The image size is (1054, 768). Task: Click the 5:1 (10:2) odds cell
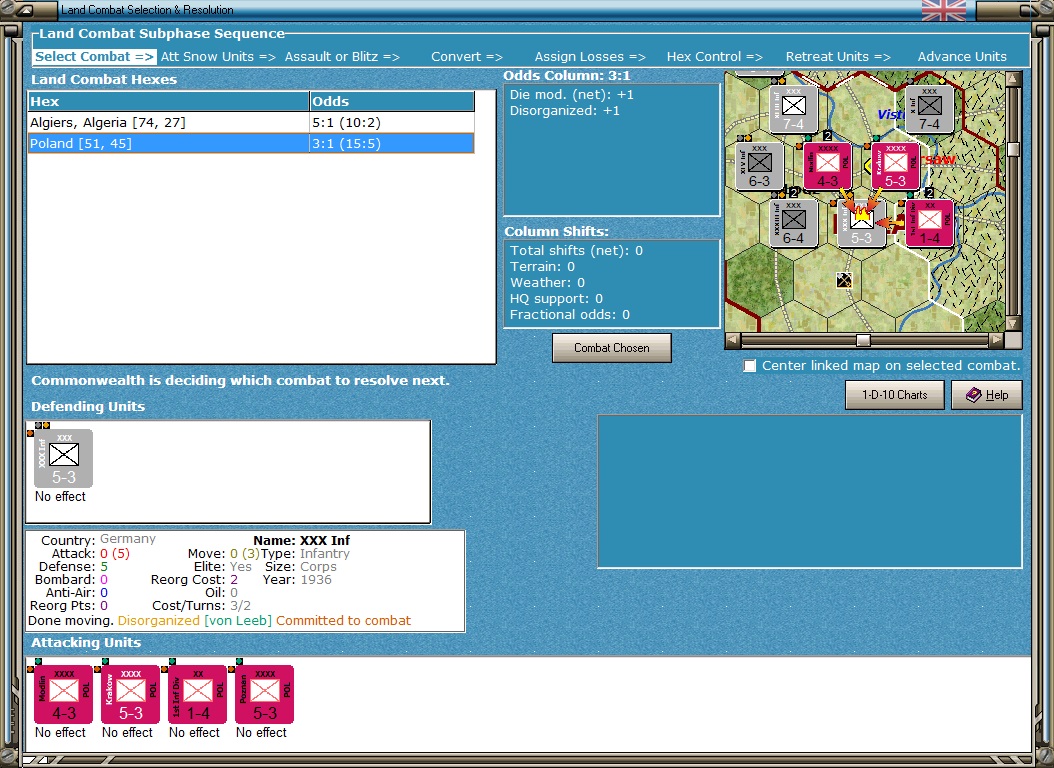[392, 122]
